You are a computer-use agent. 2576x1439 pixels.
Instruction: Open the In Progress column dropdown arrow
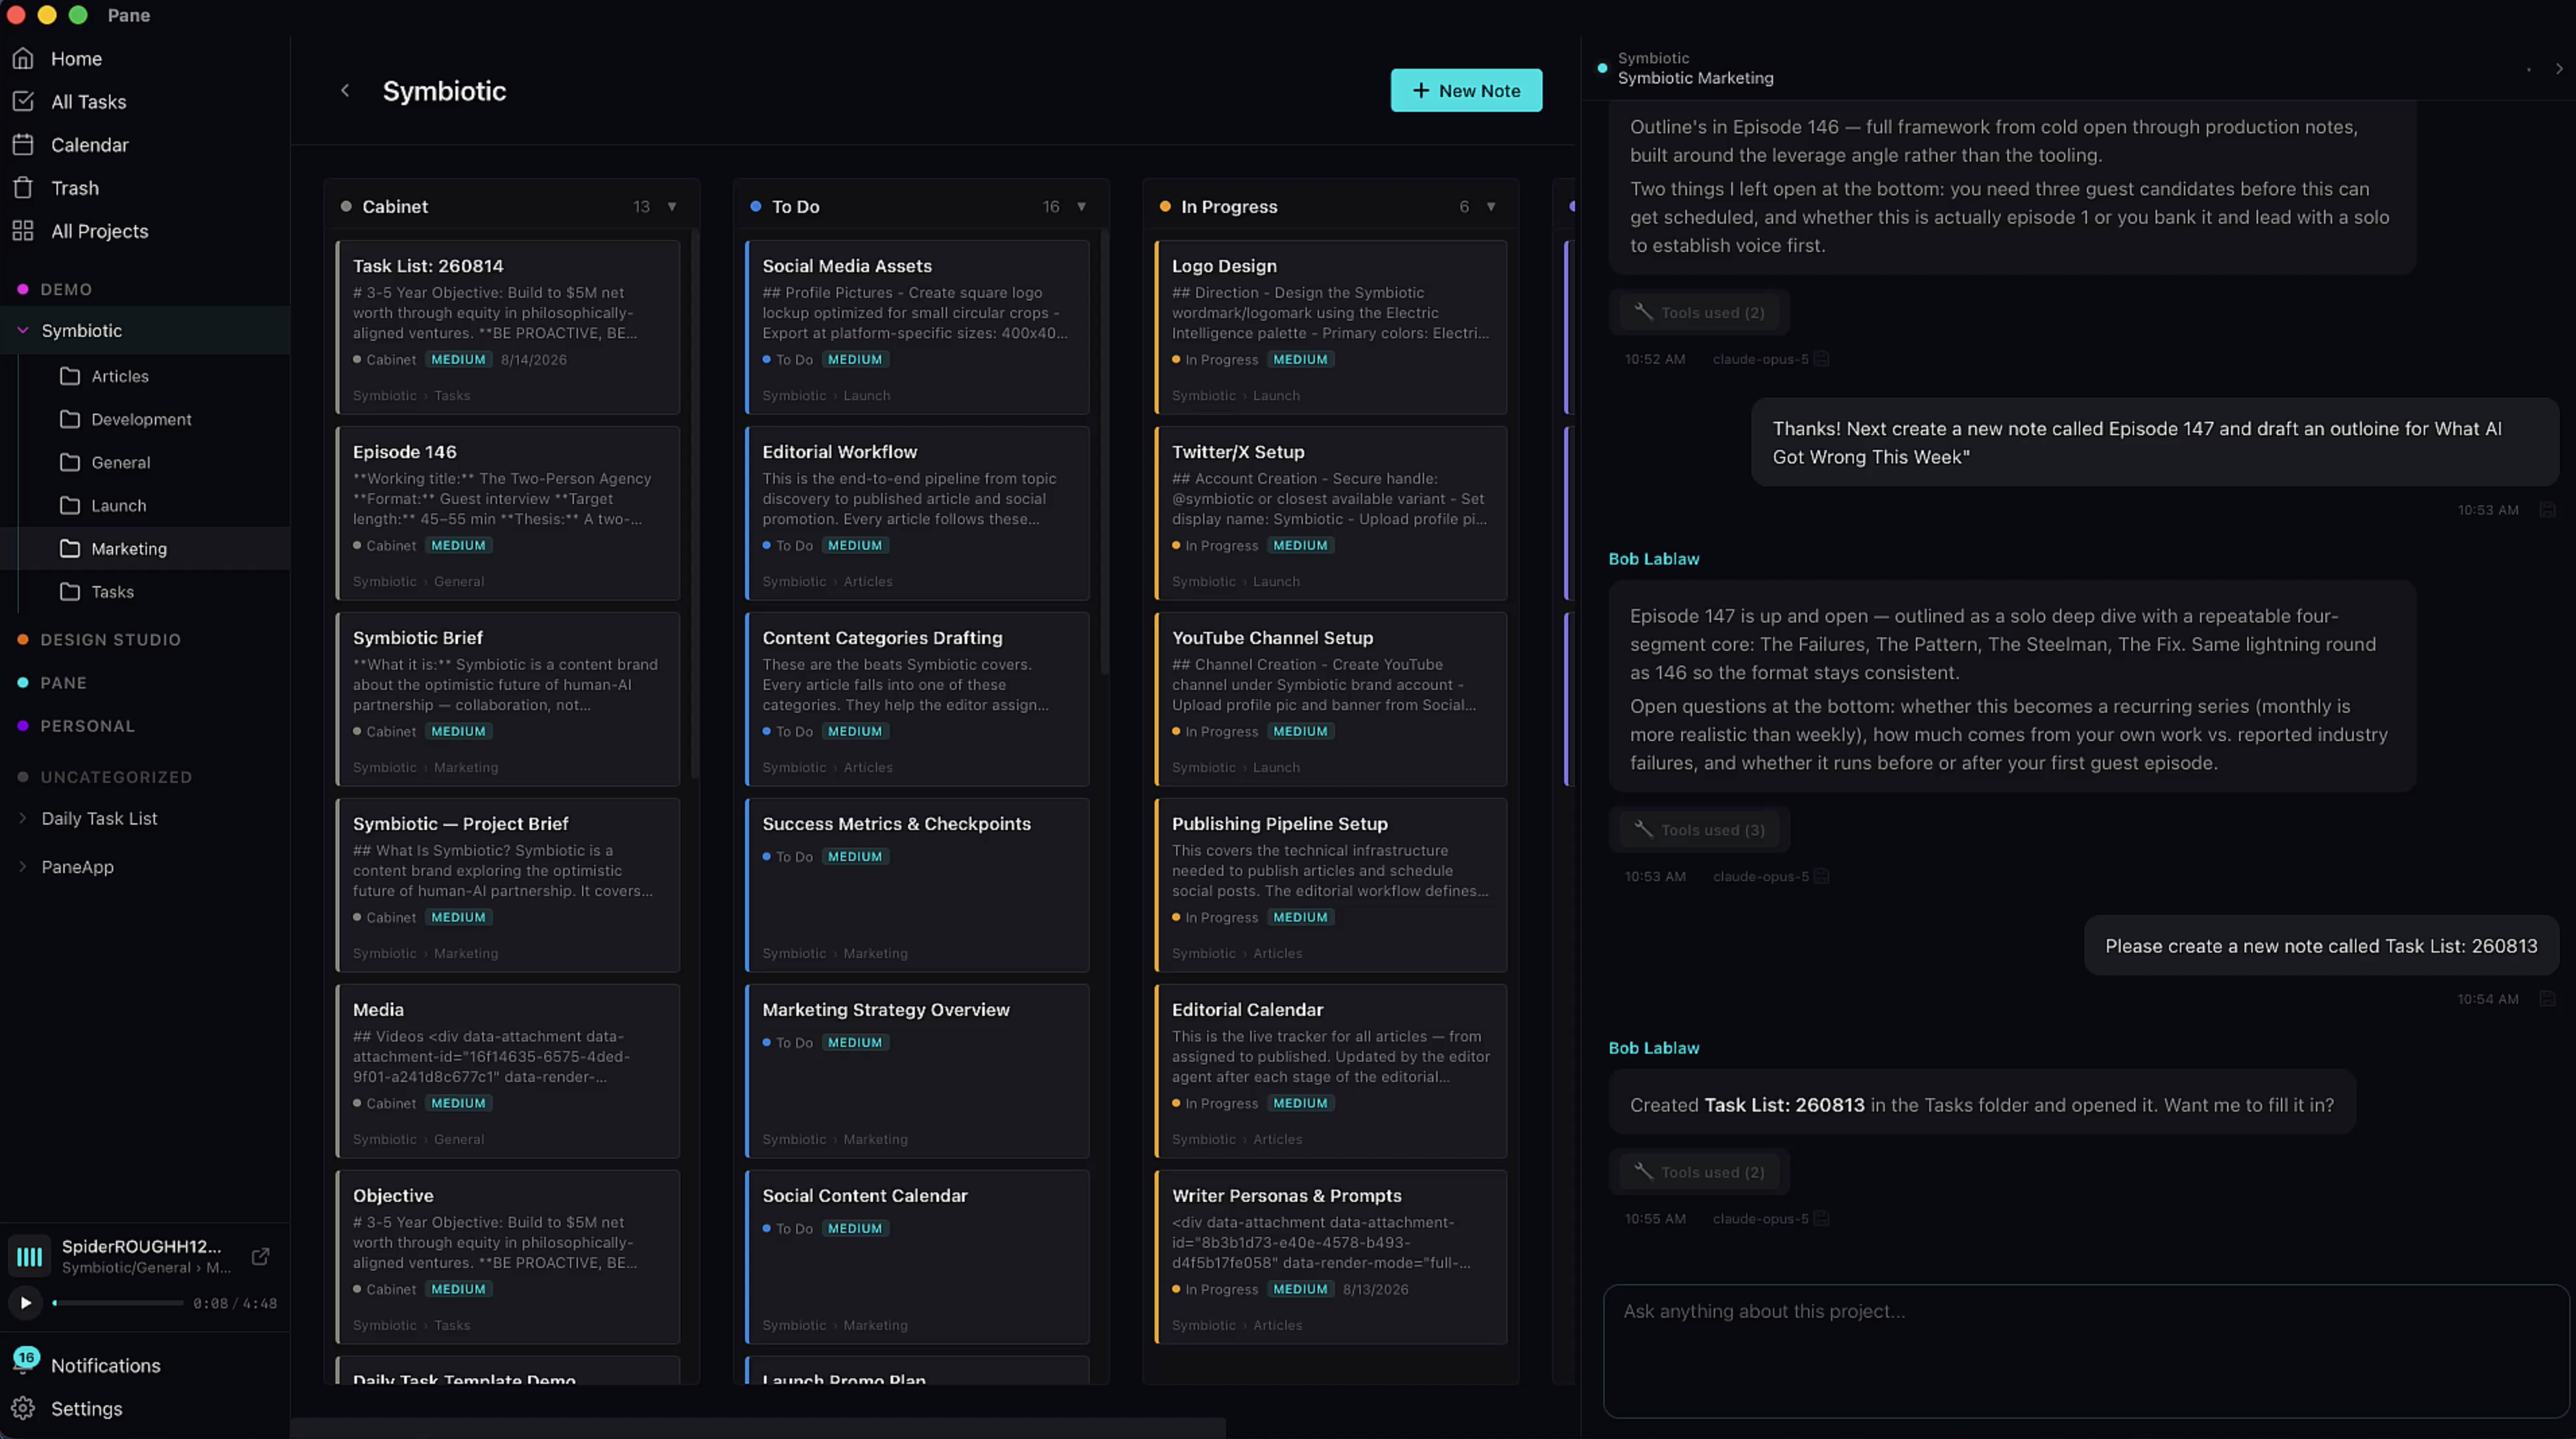pos(1491,206)
